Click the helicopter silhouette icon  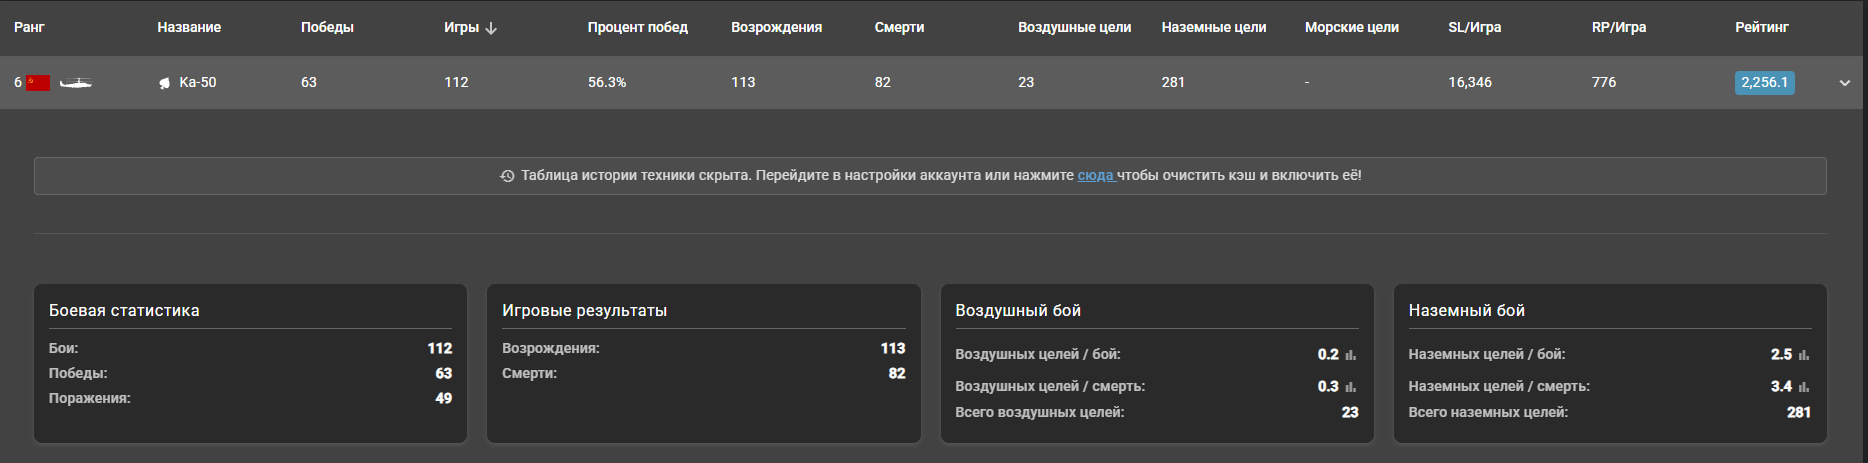click(76, 83)
